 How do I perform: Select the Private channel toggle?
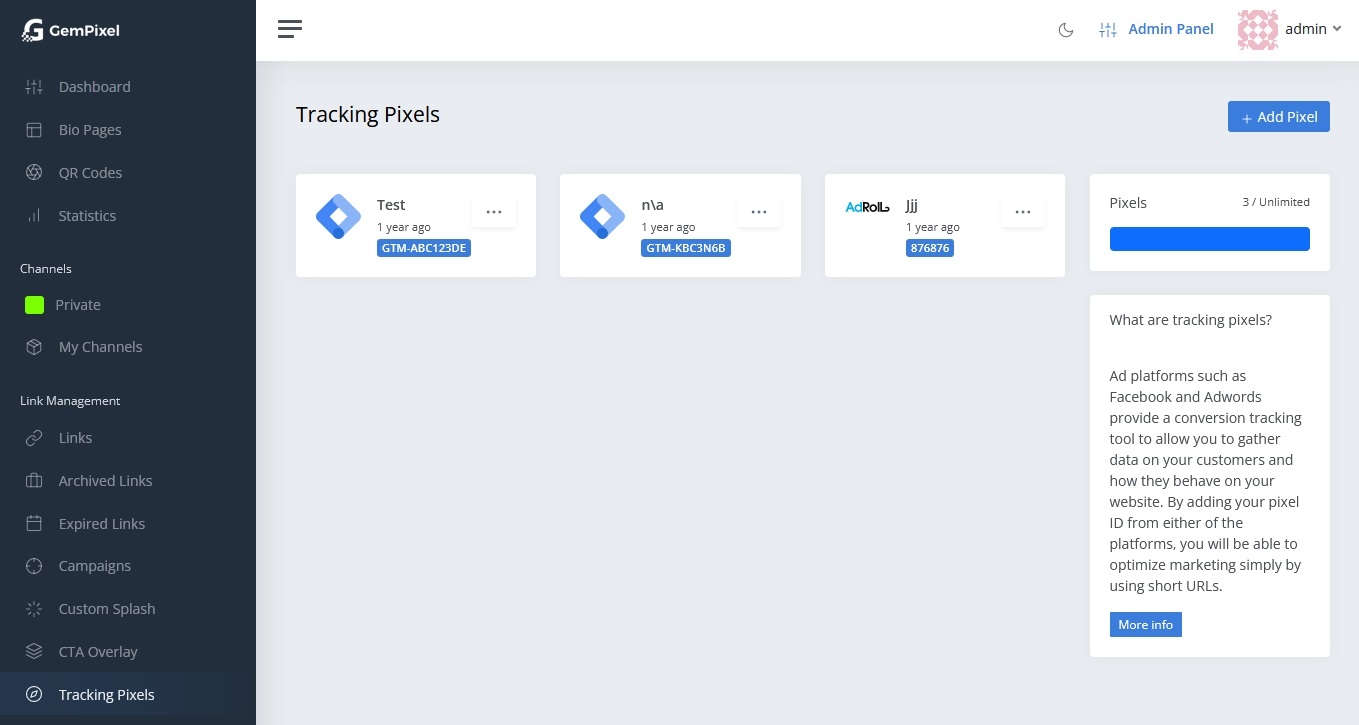click(34, 304)
